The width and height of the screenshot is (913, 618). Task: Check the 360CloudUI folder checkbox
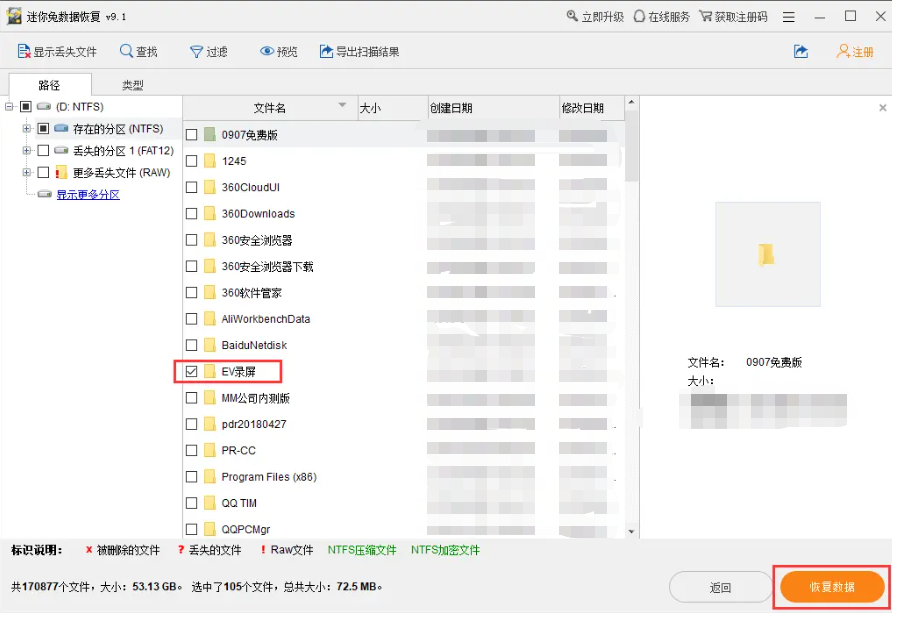tap(192, 187)
